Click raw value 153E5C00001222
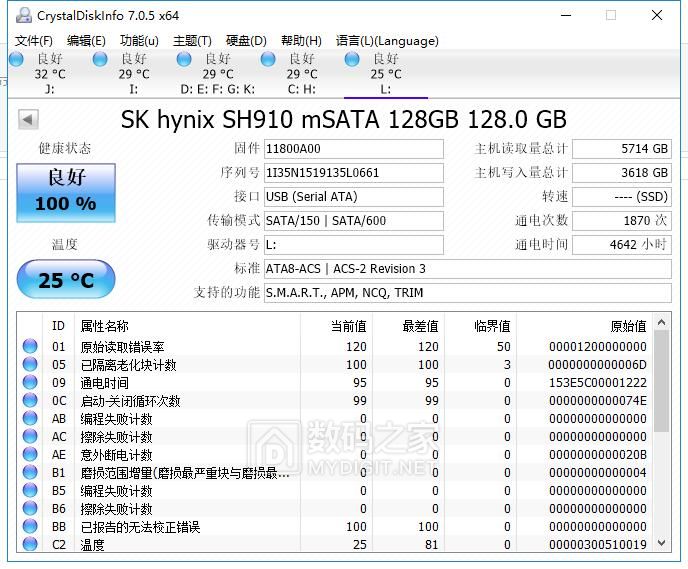Screen dimensions: 688x569 tap(598, 383)
